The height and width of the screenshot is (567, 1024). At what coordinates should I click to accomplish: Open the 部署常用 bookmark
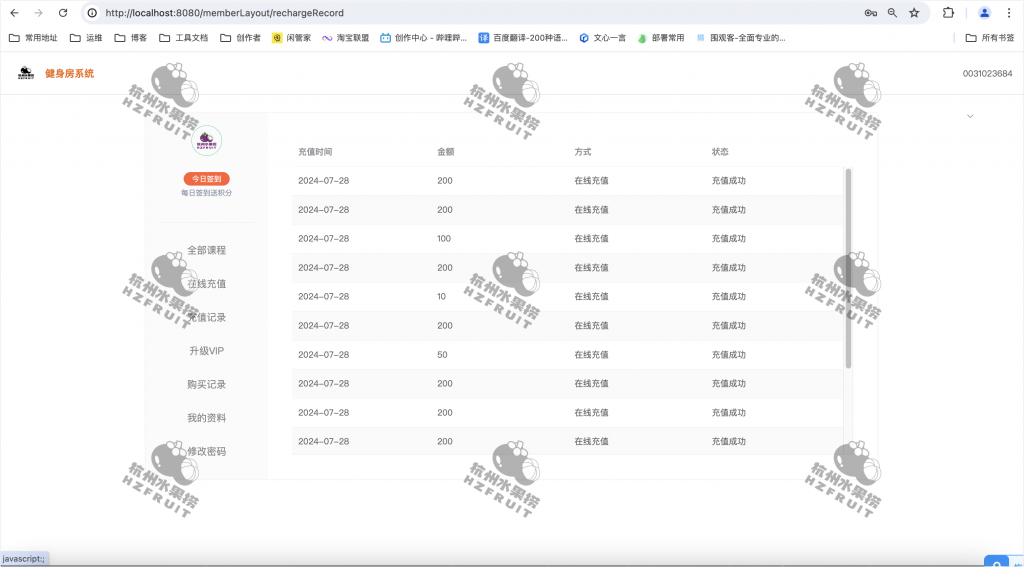tap(661, 38)
